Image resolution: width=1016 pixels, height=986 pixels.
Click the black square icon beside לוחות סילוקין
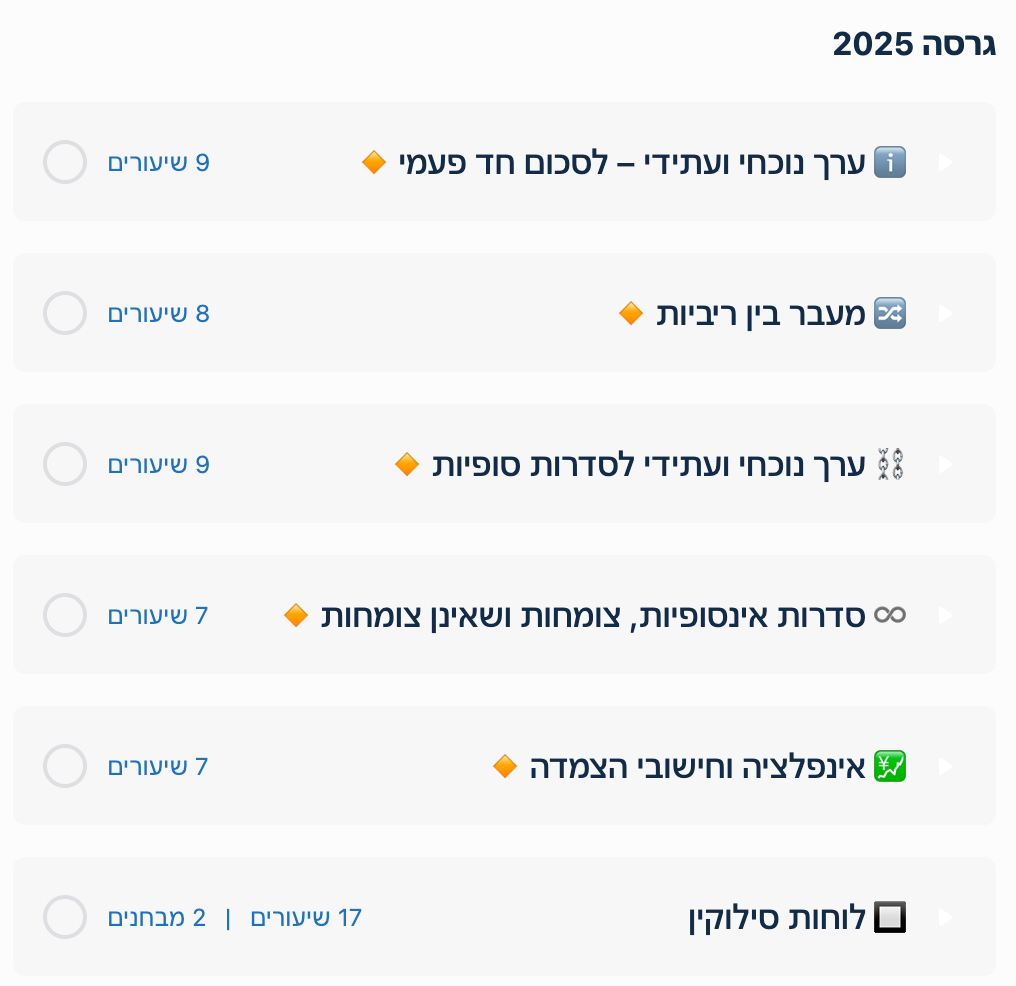pos(889,917)
